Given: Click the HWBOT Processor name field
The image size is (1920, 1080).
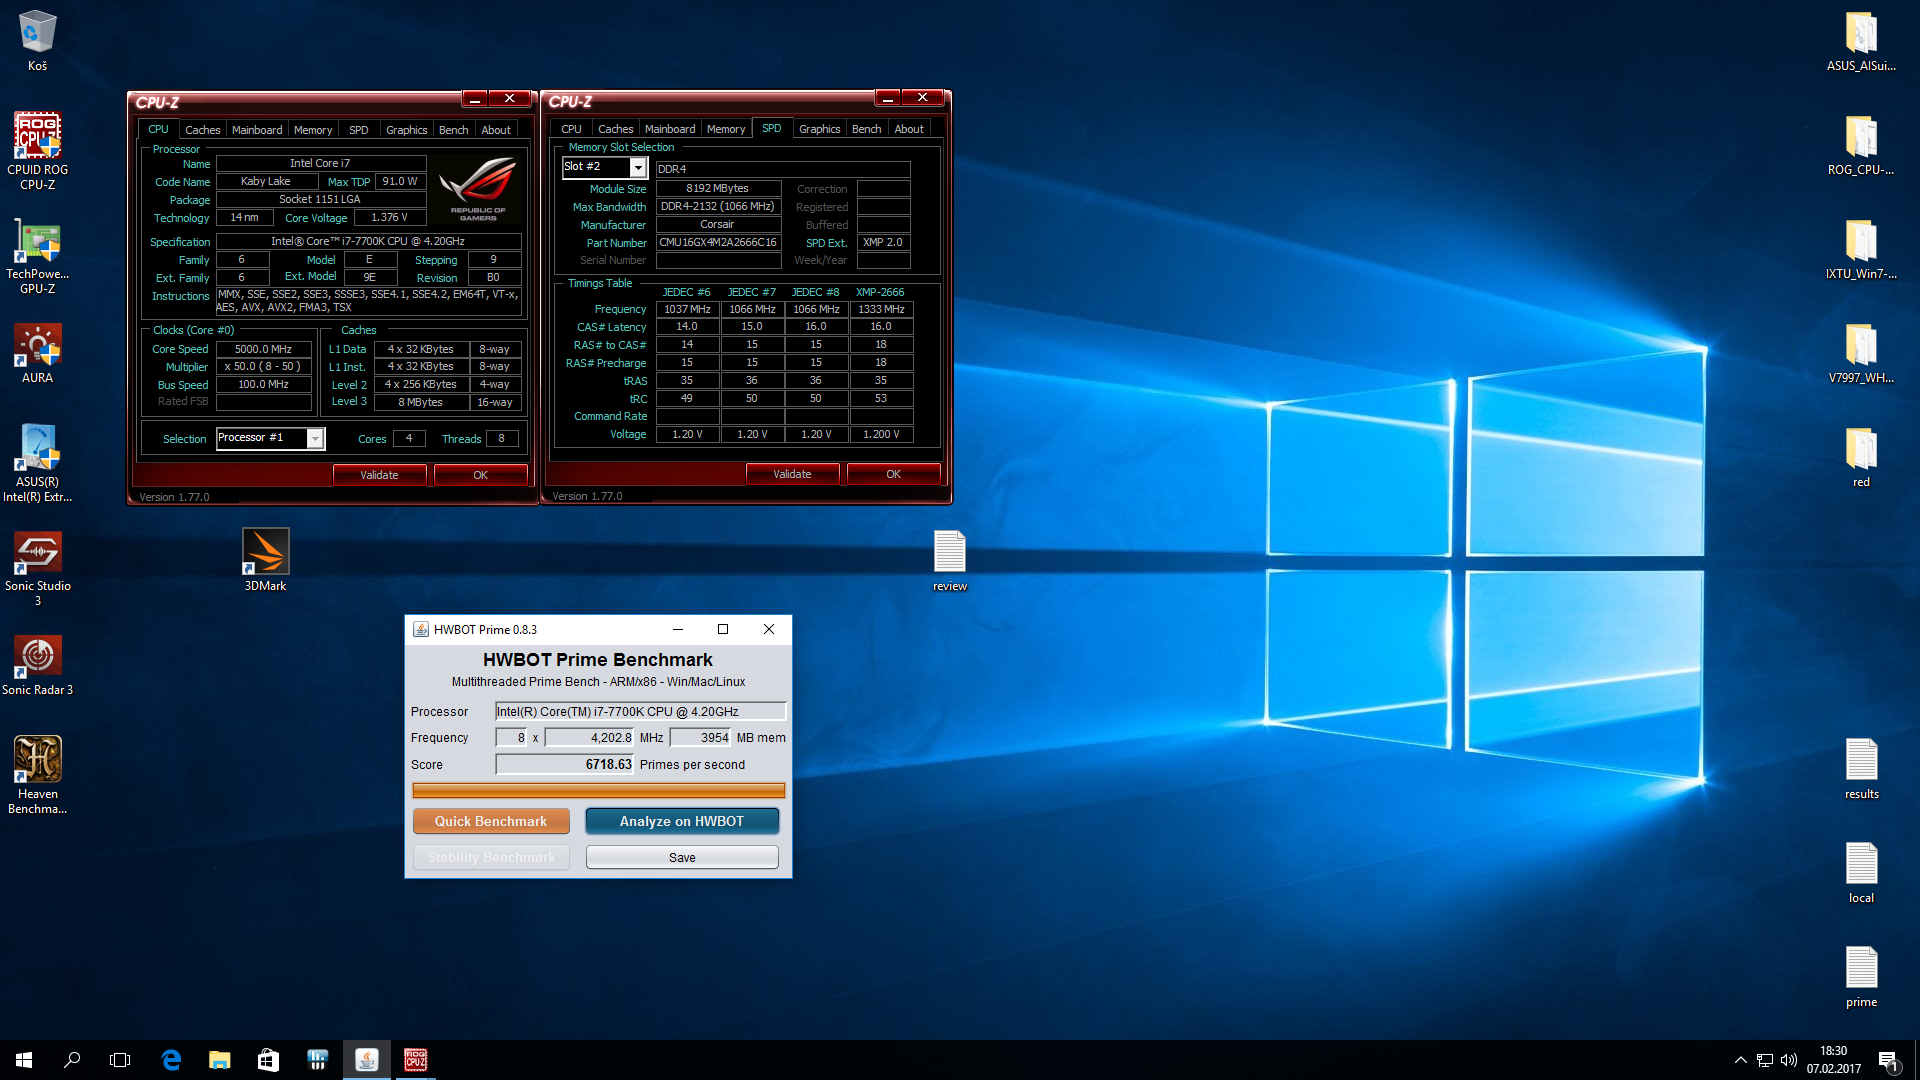Looking at the screenshot, I should click(641, 712).
